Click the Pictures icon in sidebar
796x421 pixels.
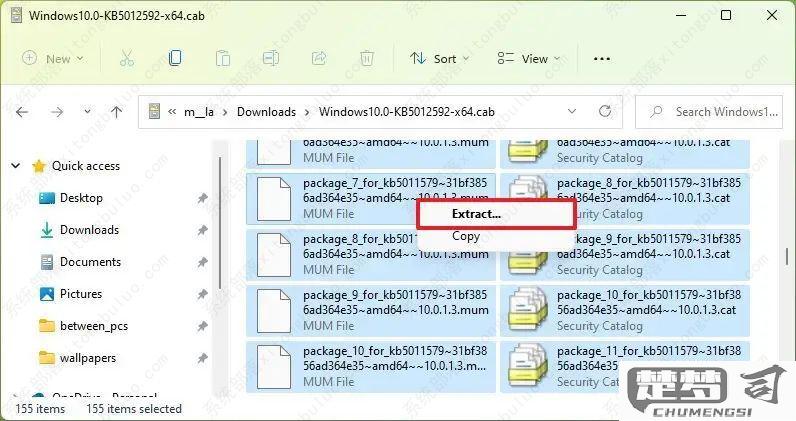click(x=47, y=294)
